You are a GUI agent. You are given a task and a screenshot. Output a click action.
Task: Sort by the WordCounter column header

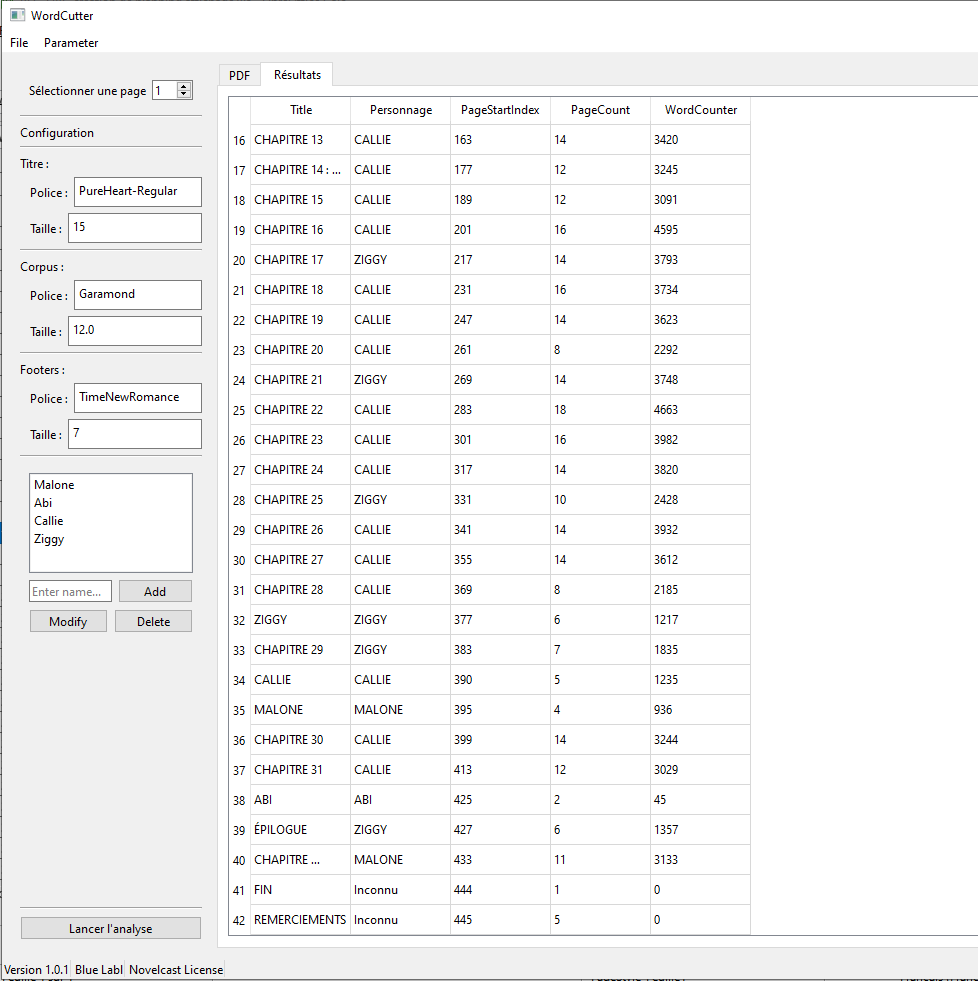pos(700,110)
